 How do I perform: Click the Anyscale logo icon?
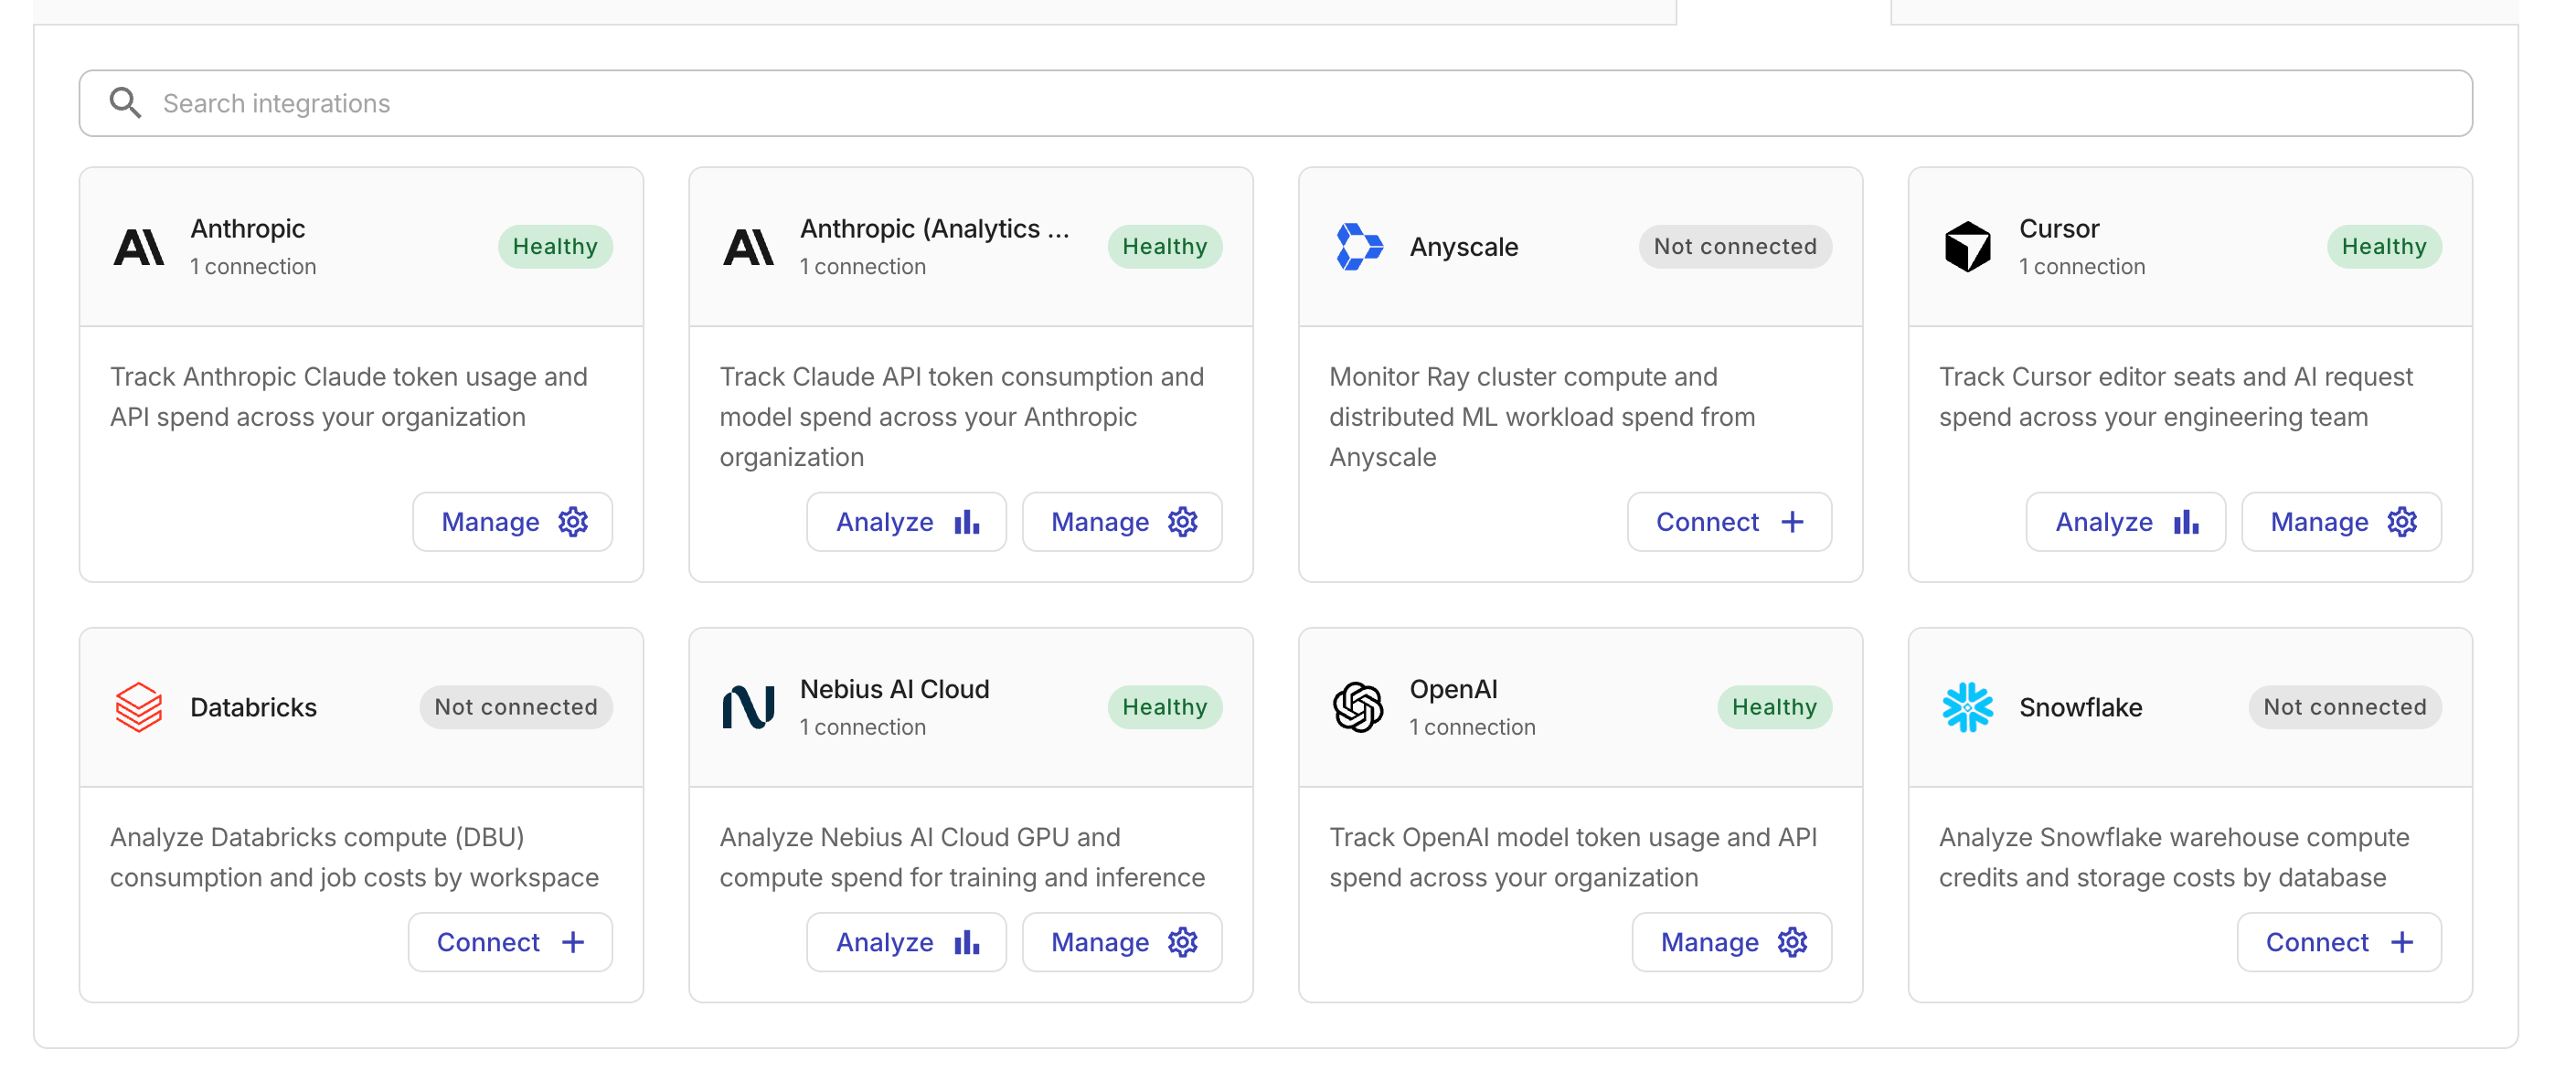point(1358,247)
